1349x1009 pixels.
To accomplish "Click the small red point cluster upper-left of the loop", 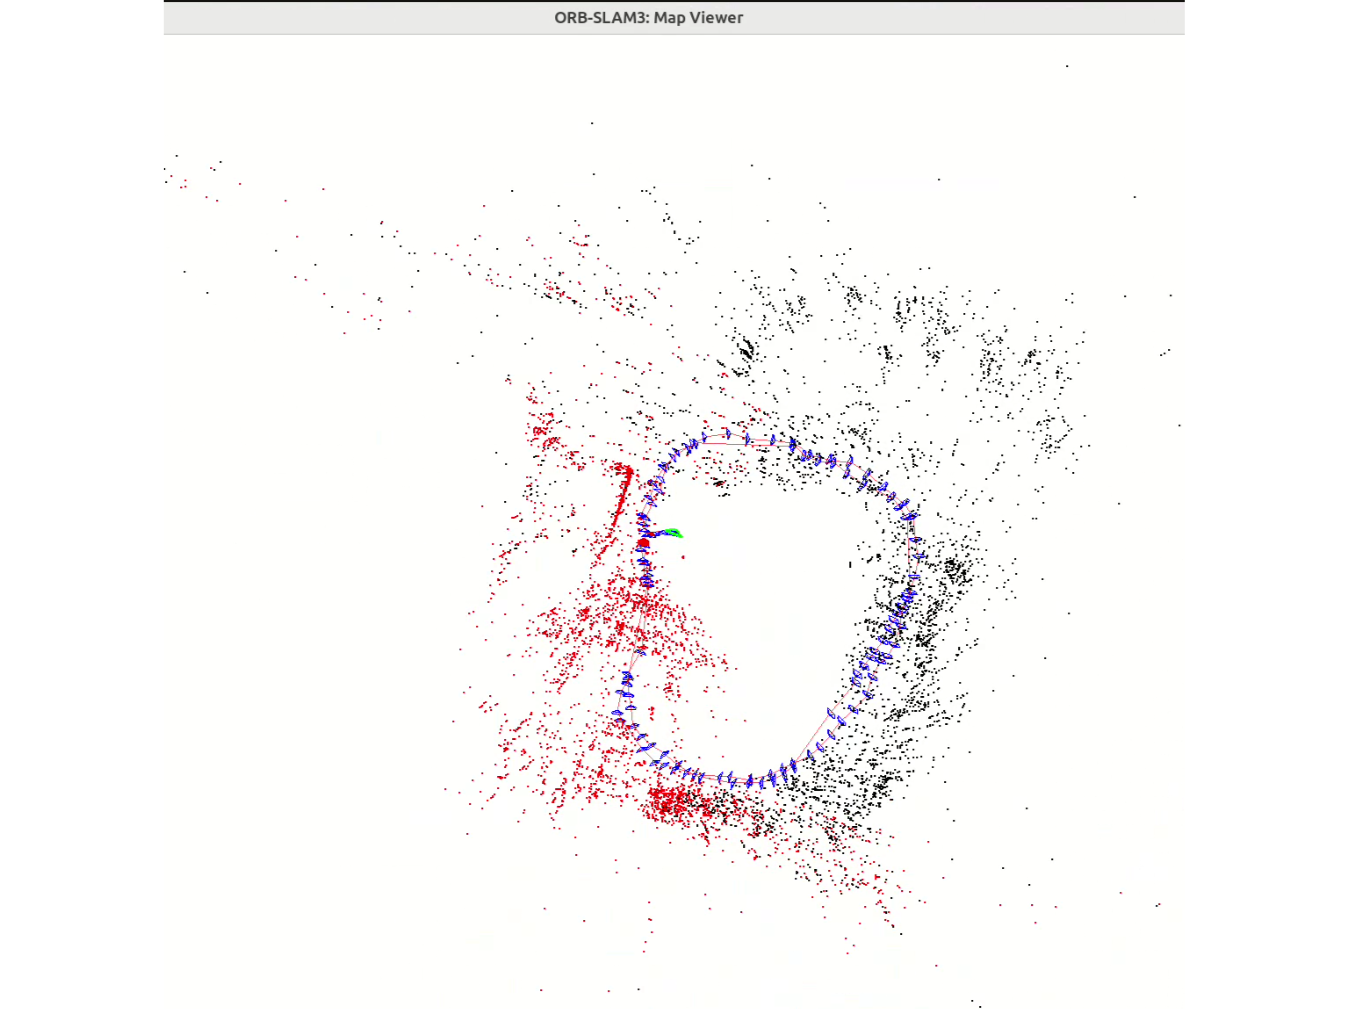I will 545,433.
